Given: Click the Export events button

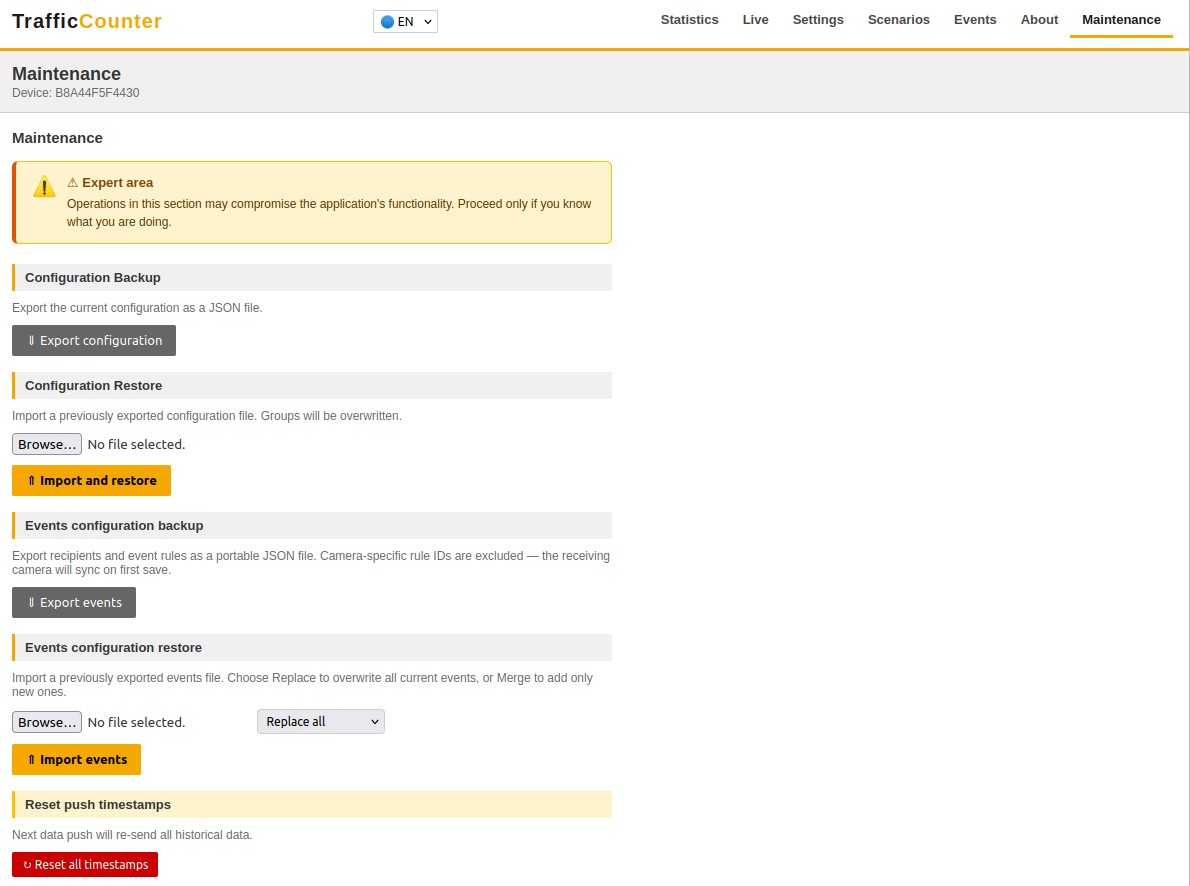Looking at the screenshot, I should click(74, 602).
